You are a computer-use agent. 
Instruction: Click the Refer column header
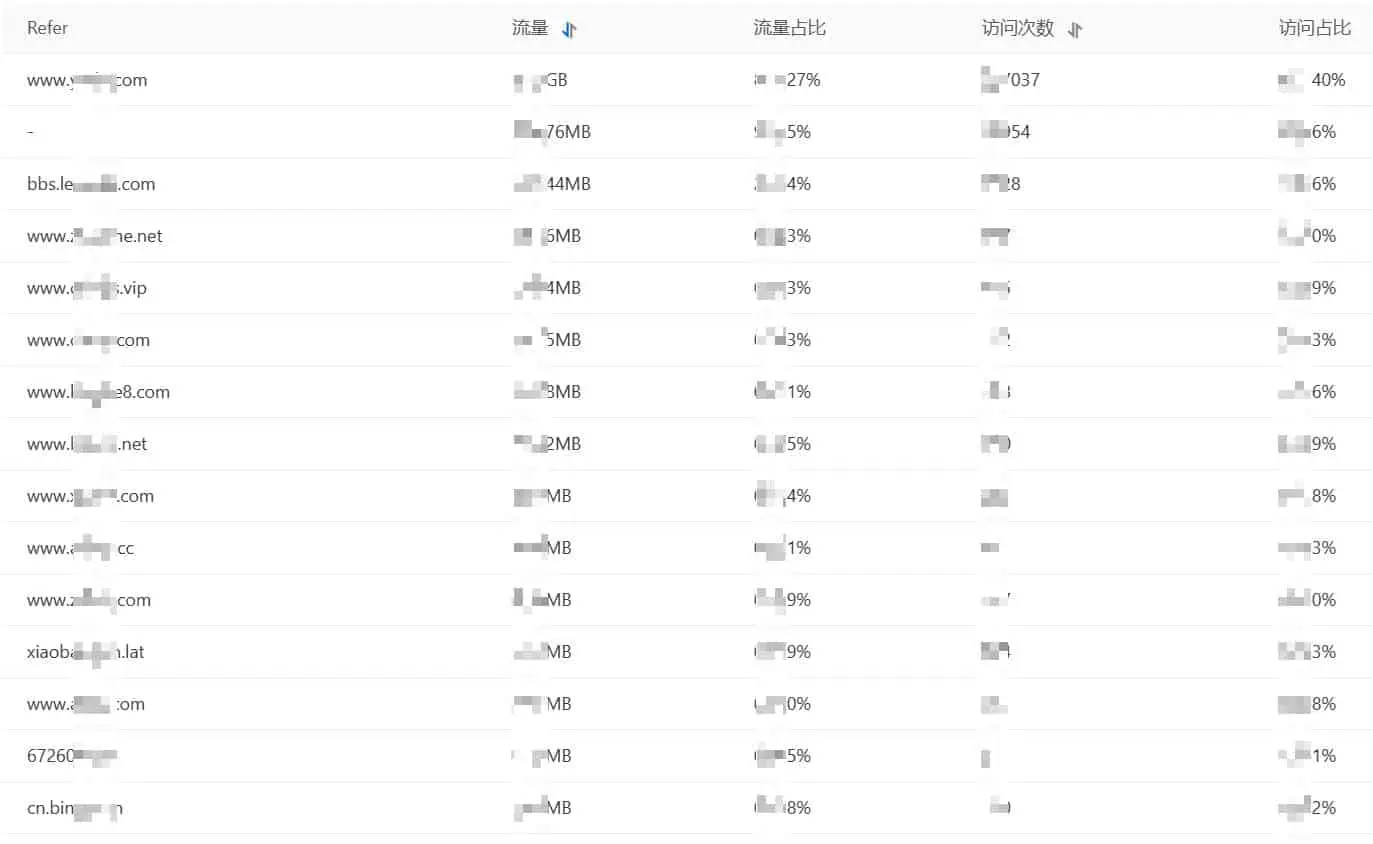tap(47, 28)
